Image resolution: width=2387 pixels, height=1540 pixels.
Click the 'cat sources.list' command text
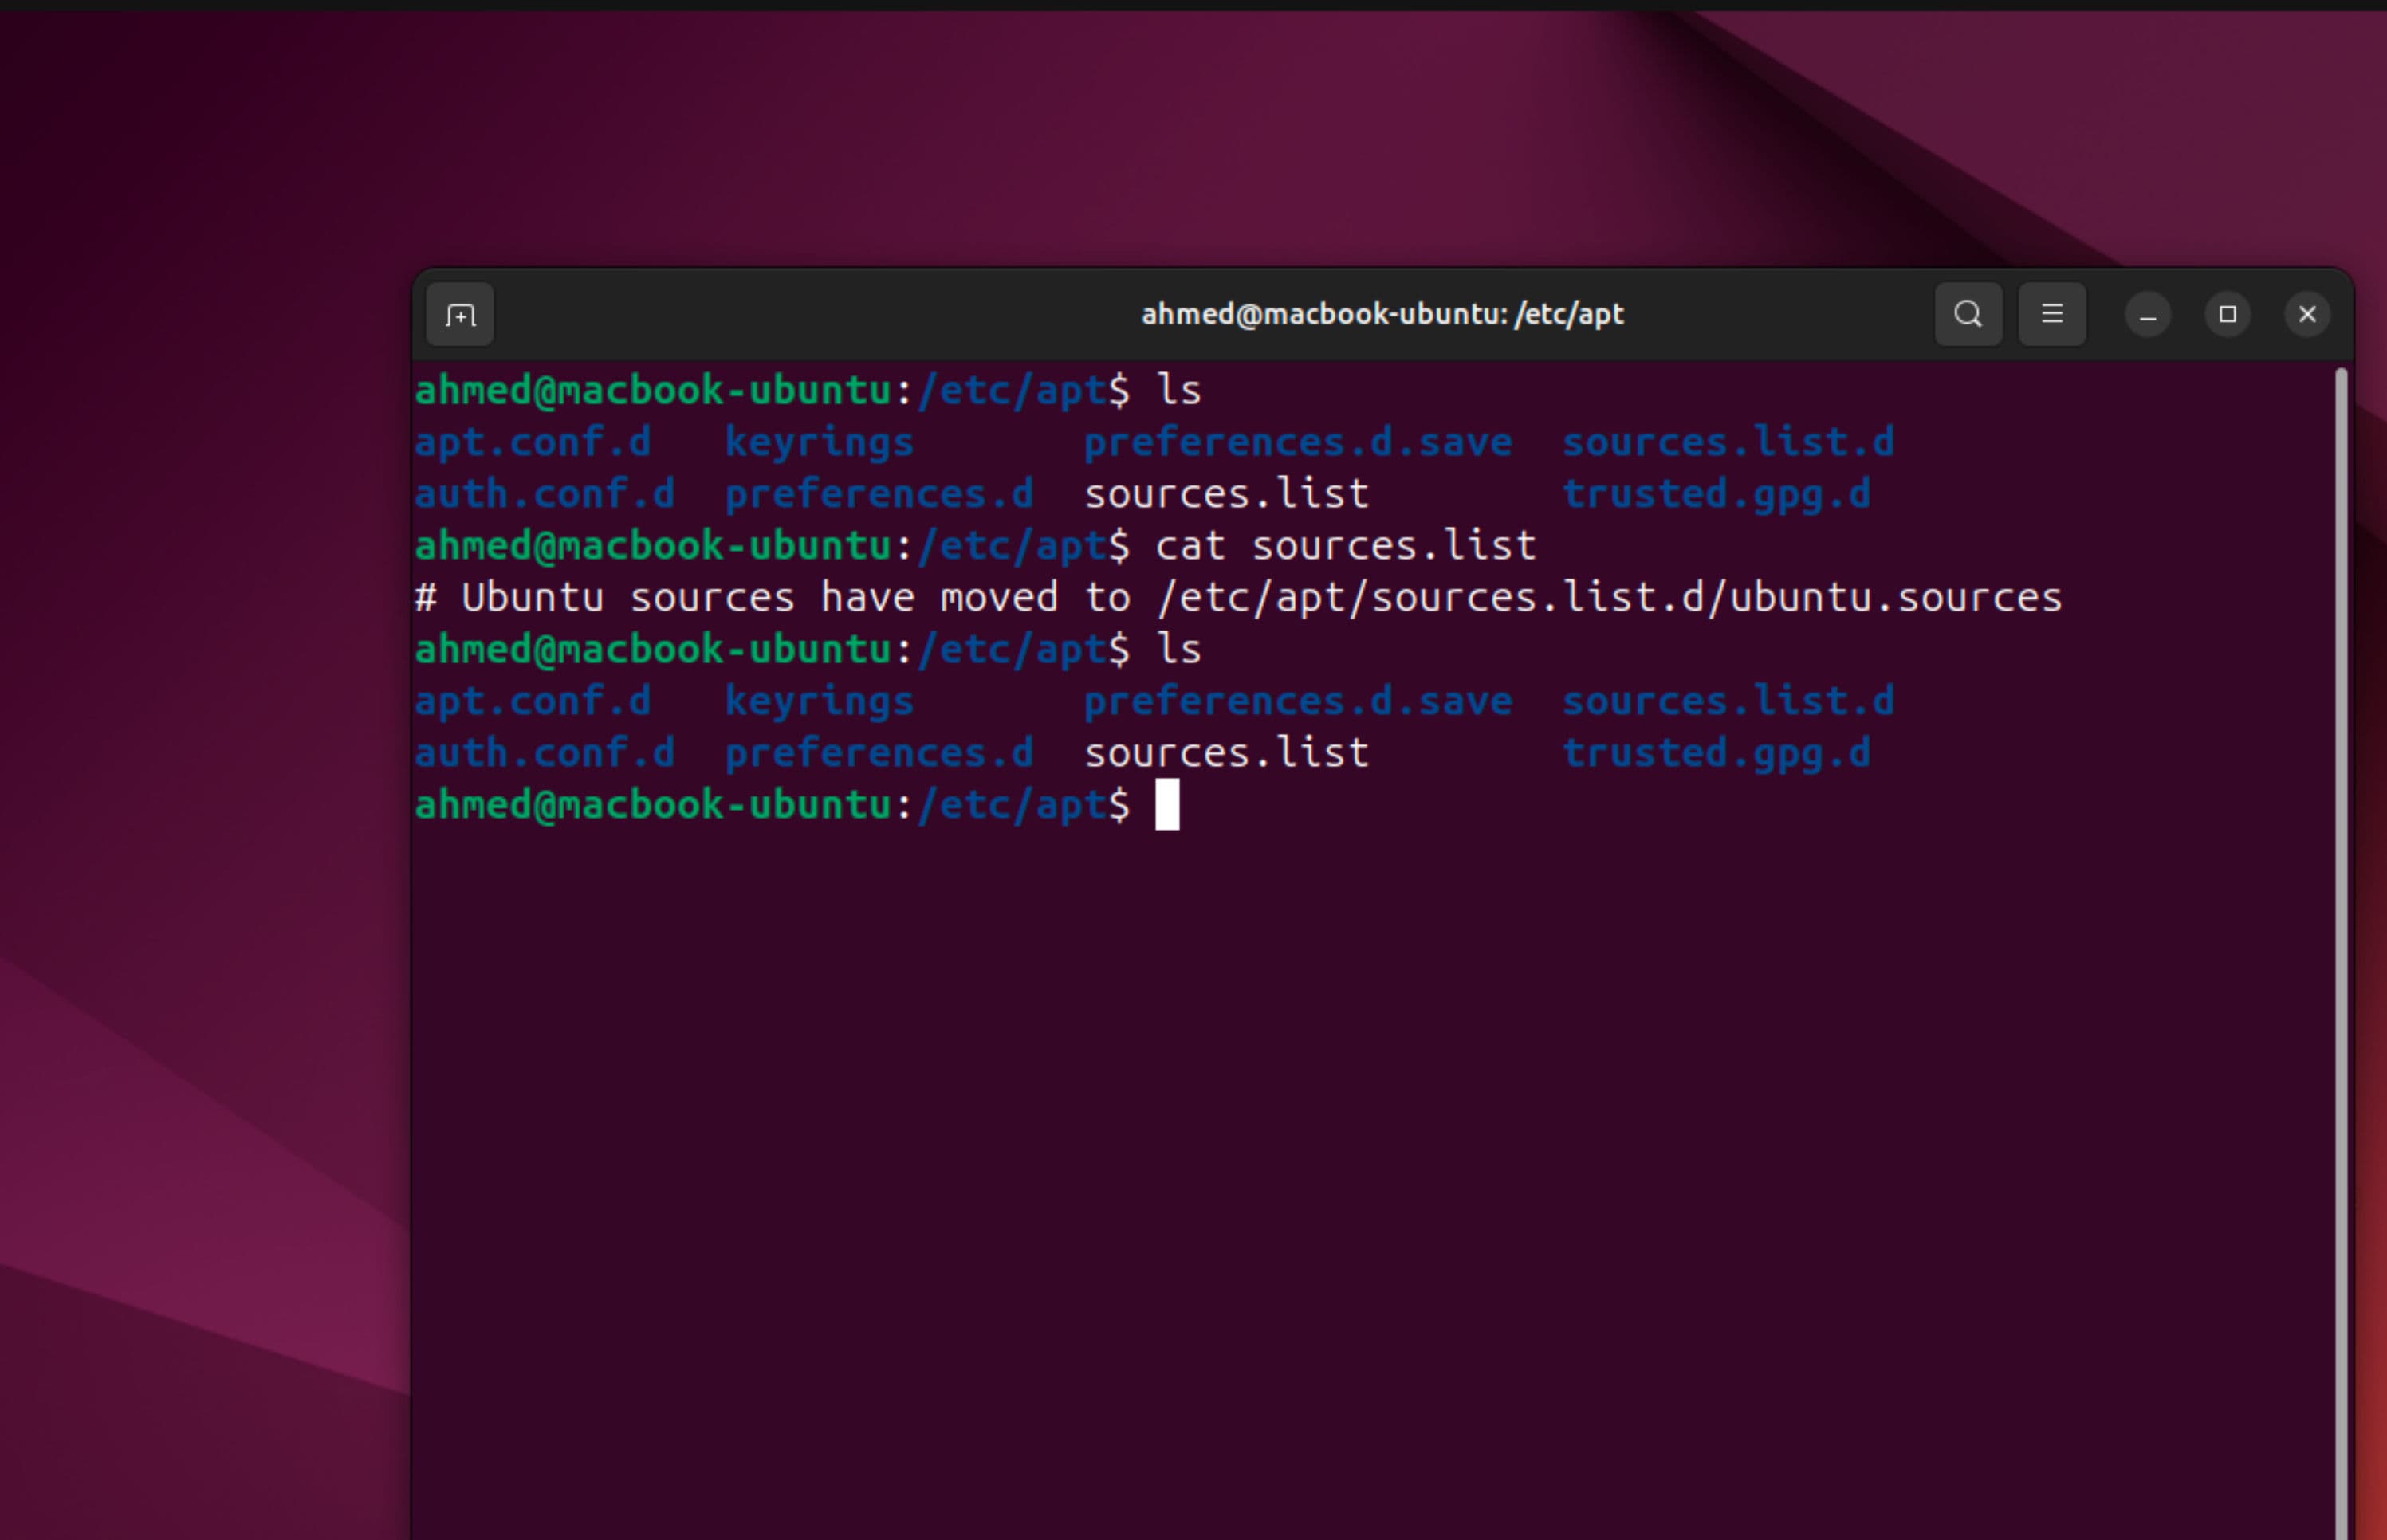[1345, 546]
